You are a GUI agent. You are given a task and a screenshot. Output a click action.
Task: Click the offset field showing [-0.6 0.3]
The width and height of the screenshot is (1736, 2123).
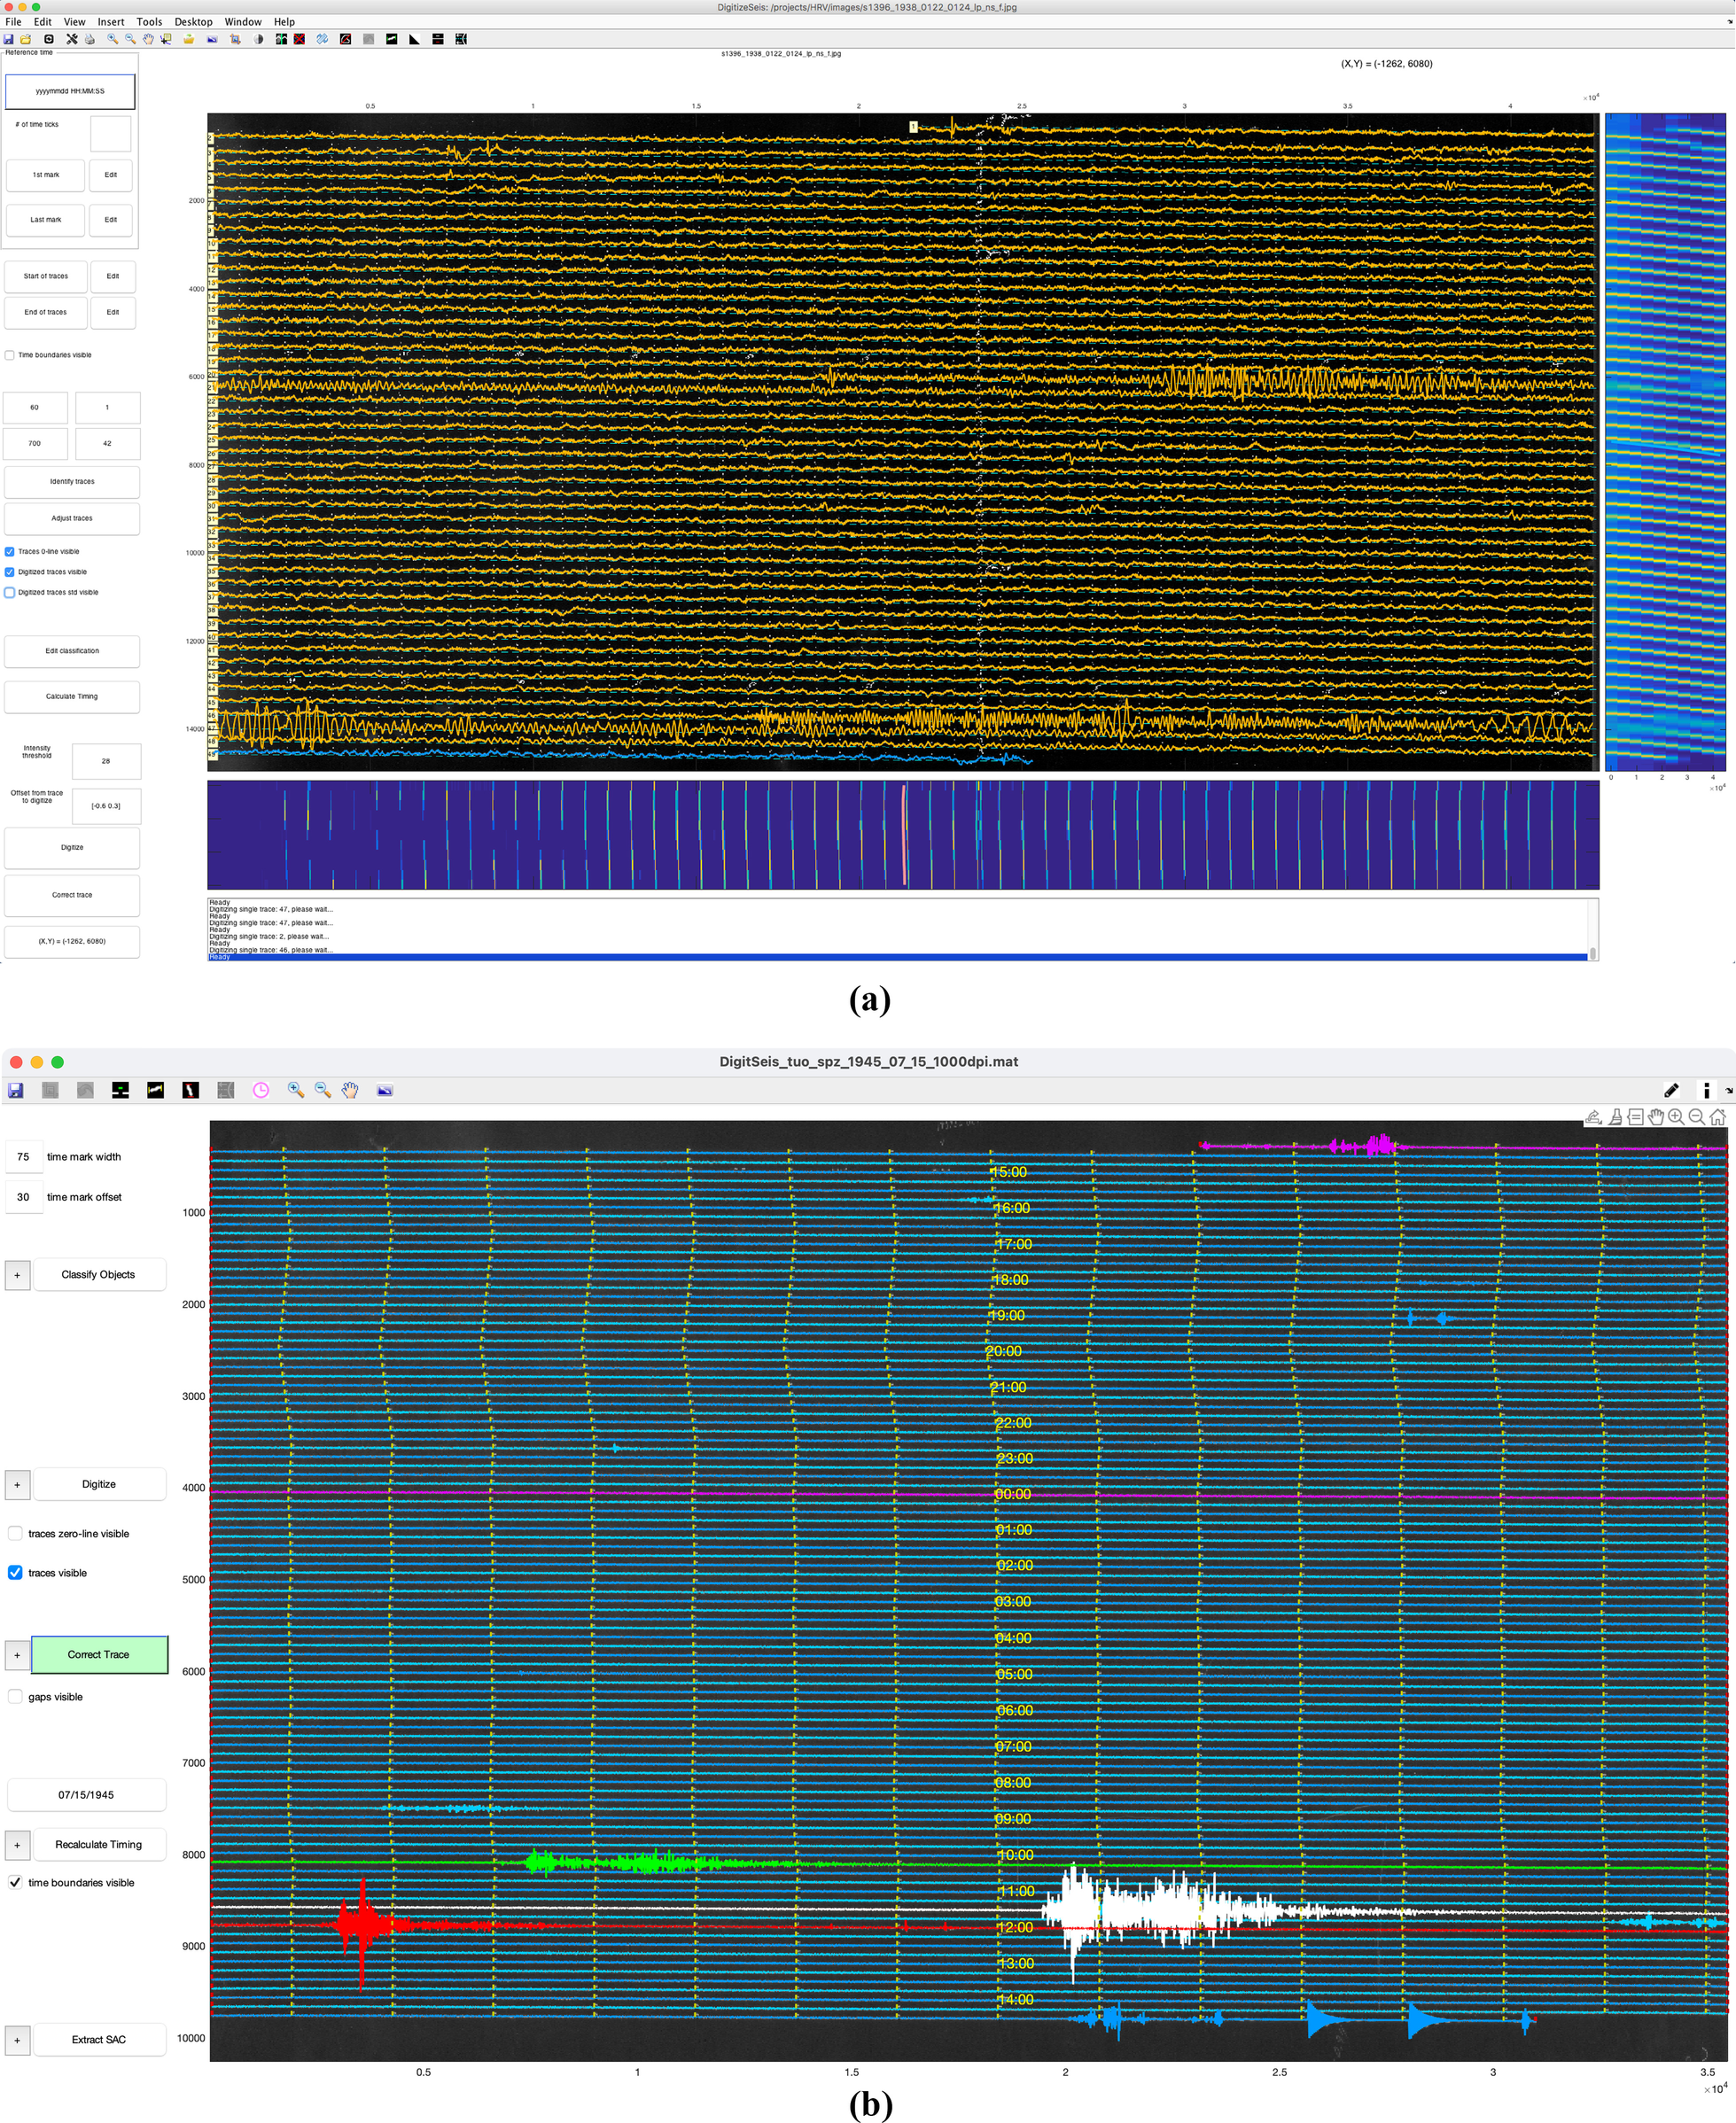pyautogui.click(x=106, y=806)
